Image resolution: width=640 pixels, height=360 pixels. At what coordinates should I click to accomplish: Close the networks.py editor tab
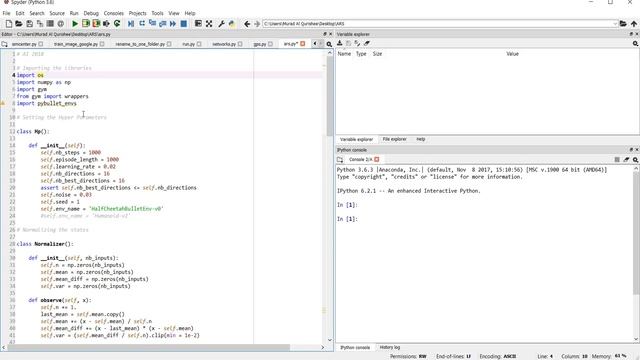(240, 44)
